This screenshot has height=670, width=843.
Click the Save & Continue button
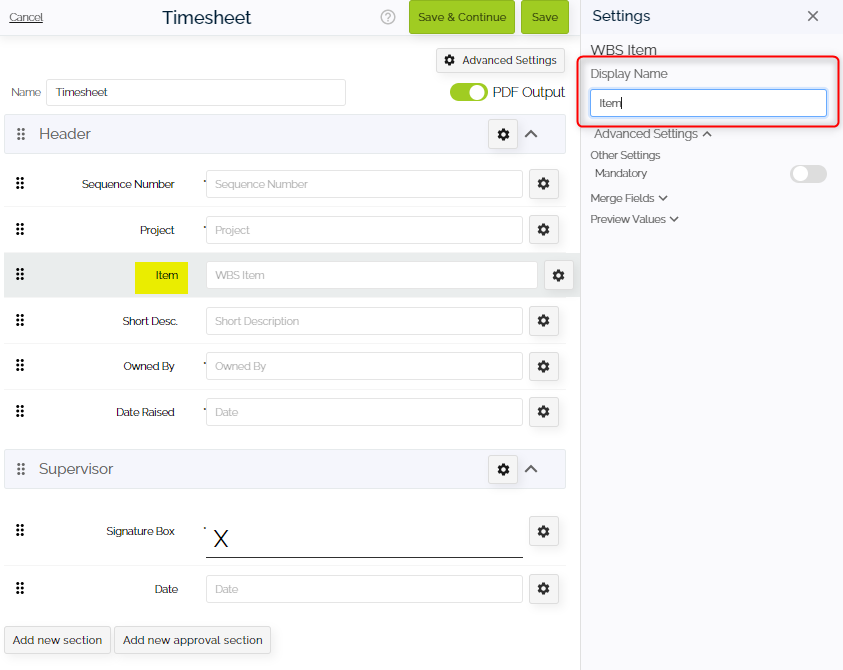tap(462, 17)
